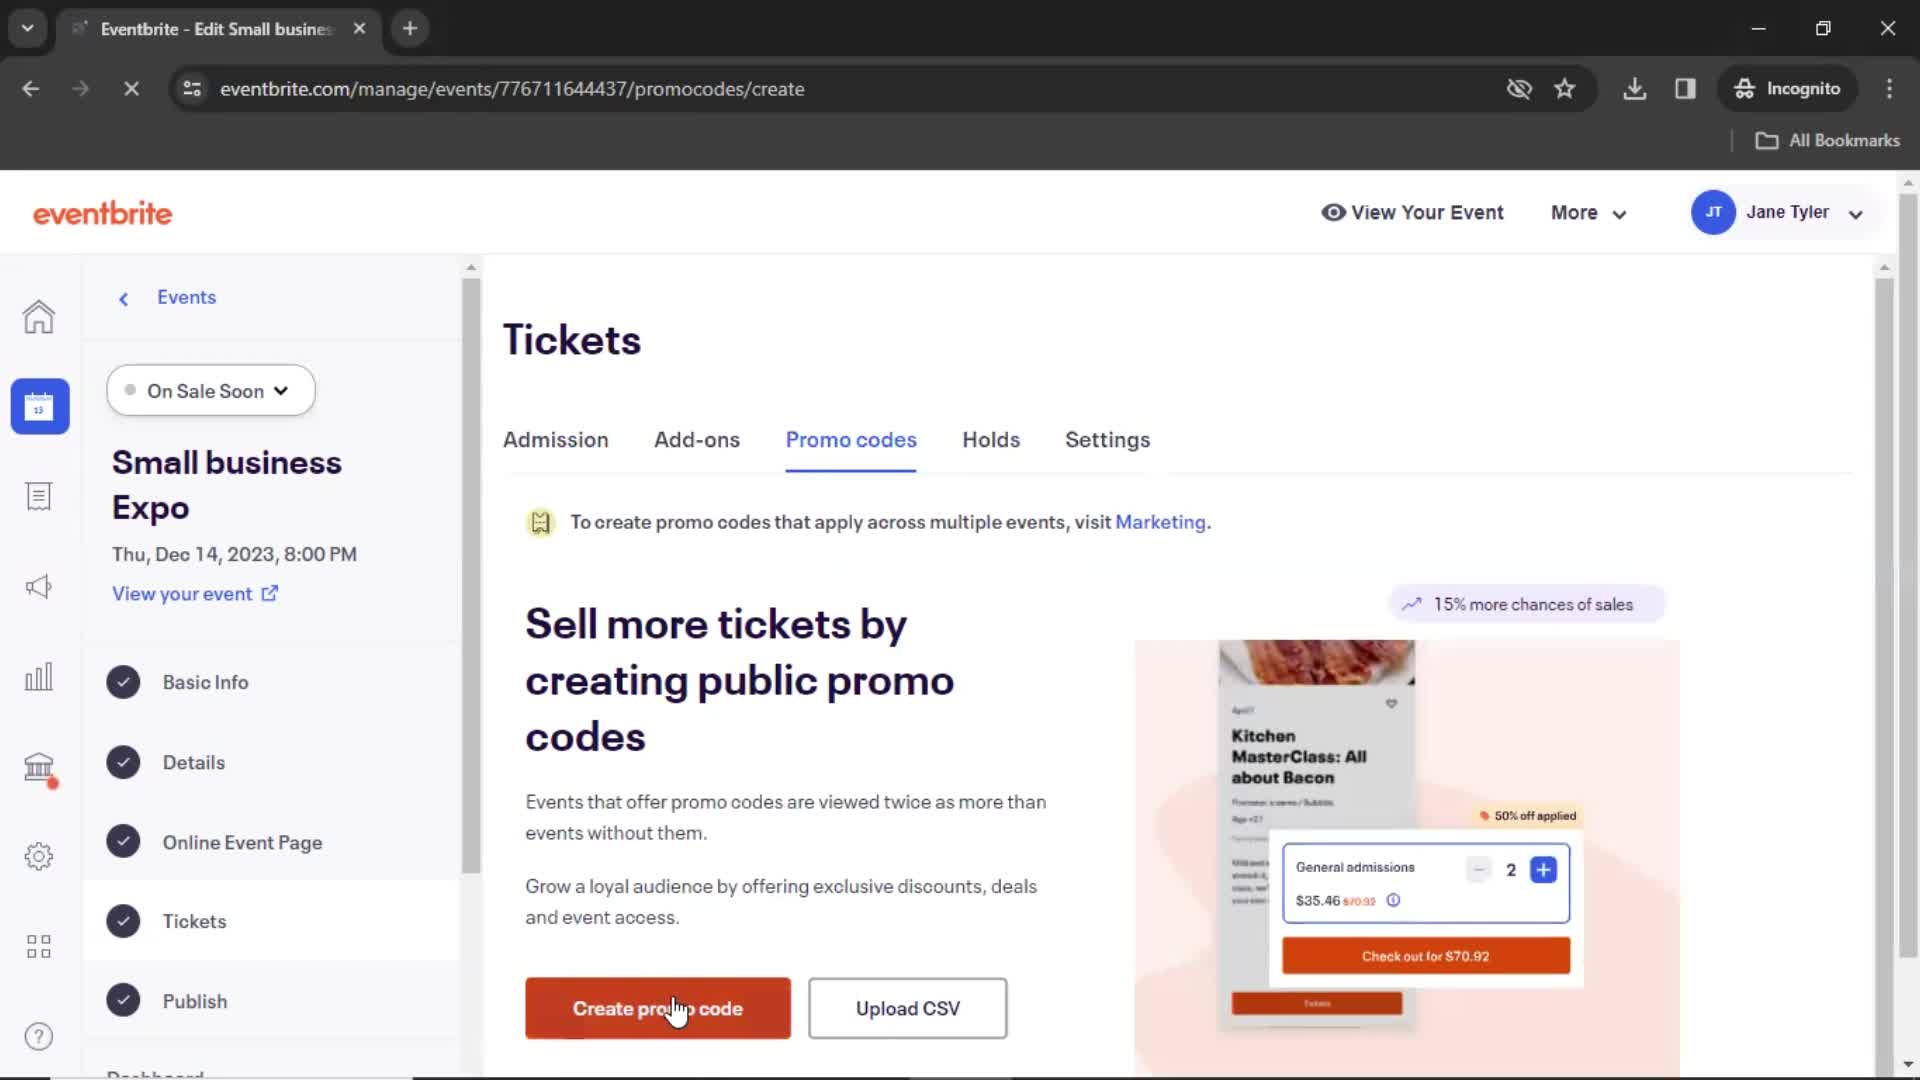The height and width of the screenshot is (1080, 1920).
Task: Click the Events back link text
Action: click(x=186, y=297)
